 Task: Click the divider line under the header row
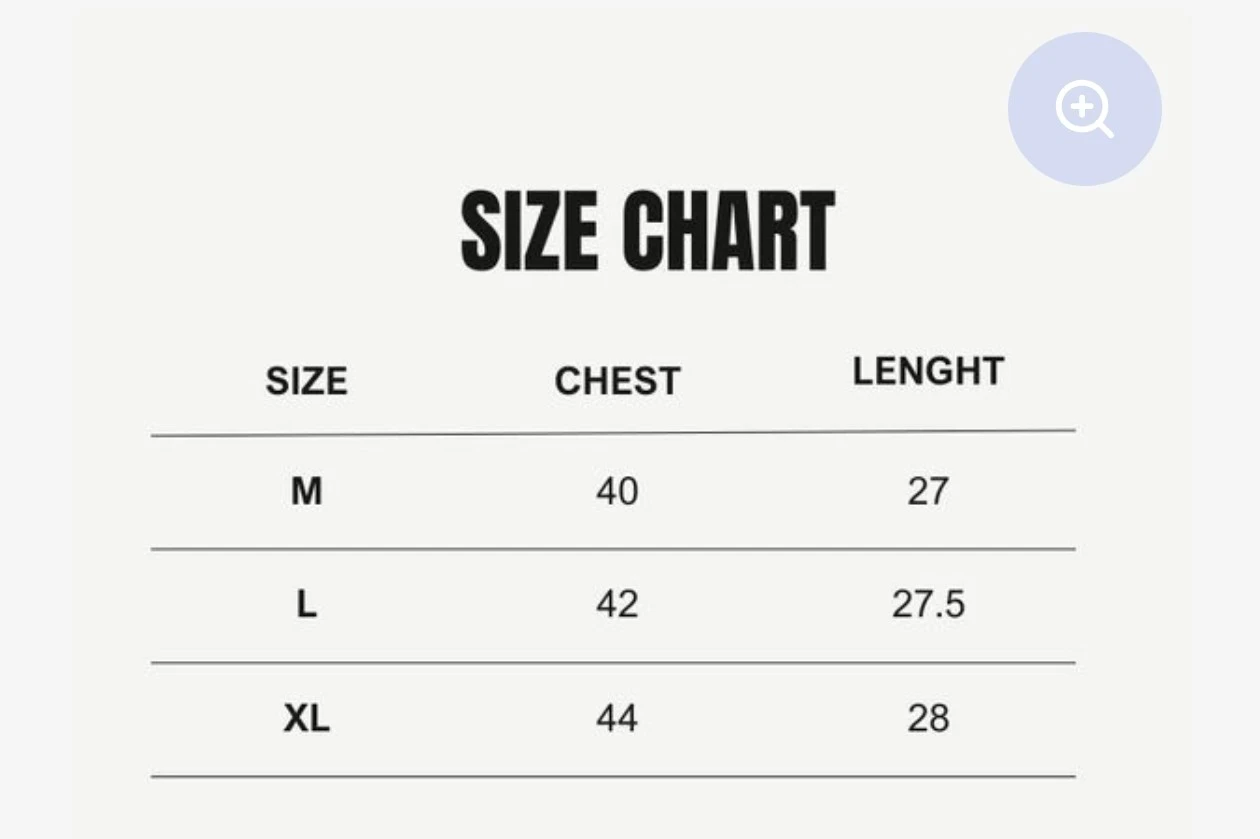tap(613, 434)
